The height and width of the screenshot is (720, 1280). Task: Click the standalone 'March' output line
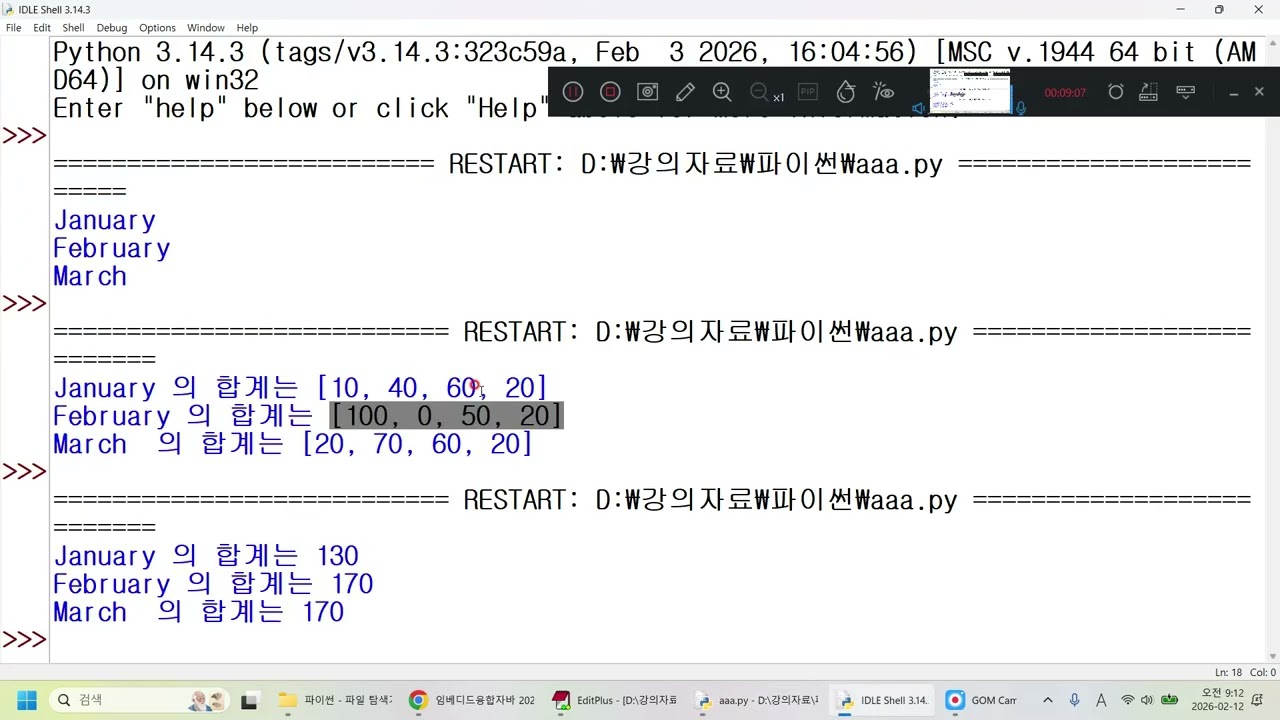[x=90, y=277]
